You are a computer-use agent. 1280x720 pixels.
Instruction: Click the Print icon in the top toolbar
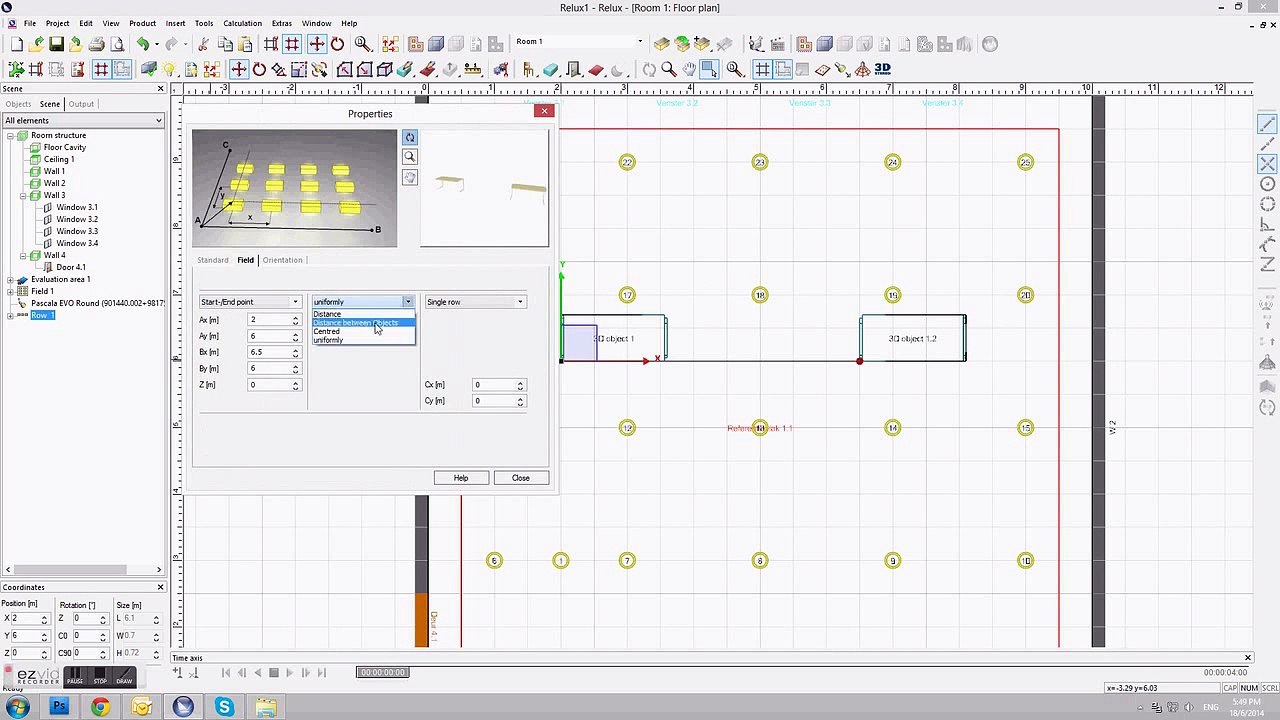click(x=97, y=44)
